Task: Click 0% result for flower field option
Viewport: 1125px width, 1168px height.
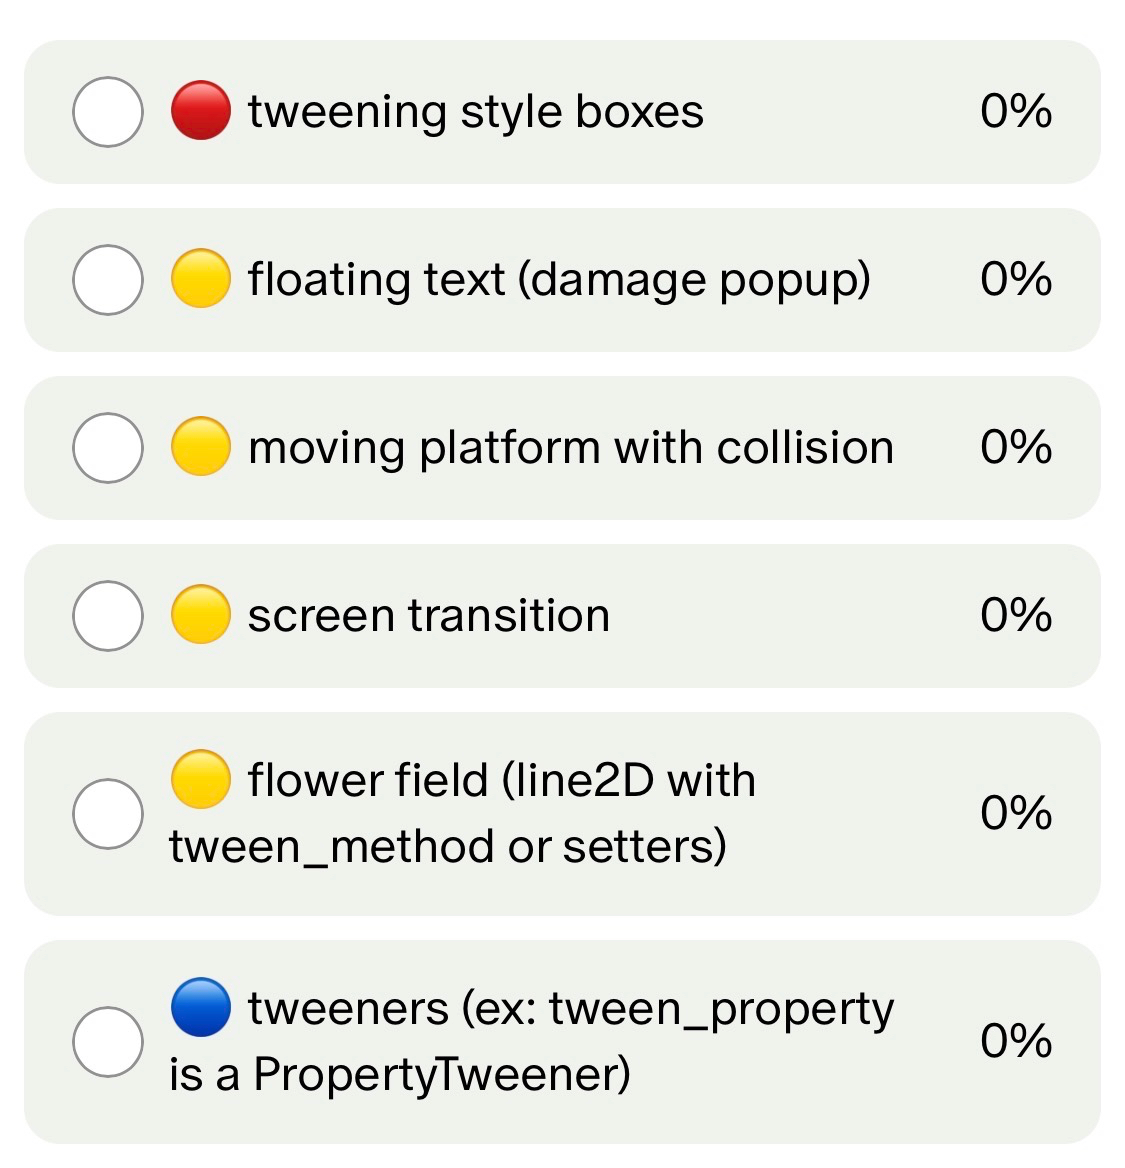Action: pyautogui.click(x=1016, y=814)
